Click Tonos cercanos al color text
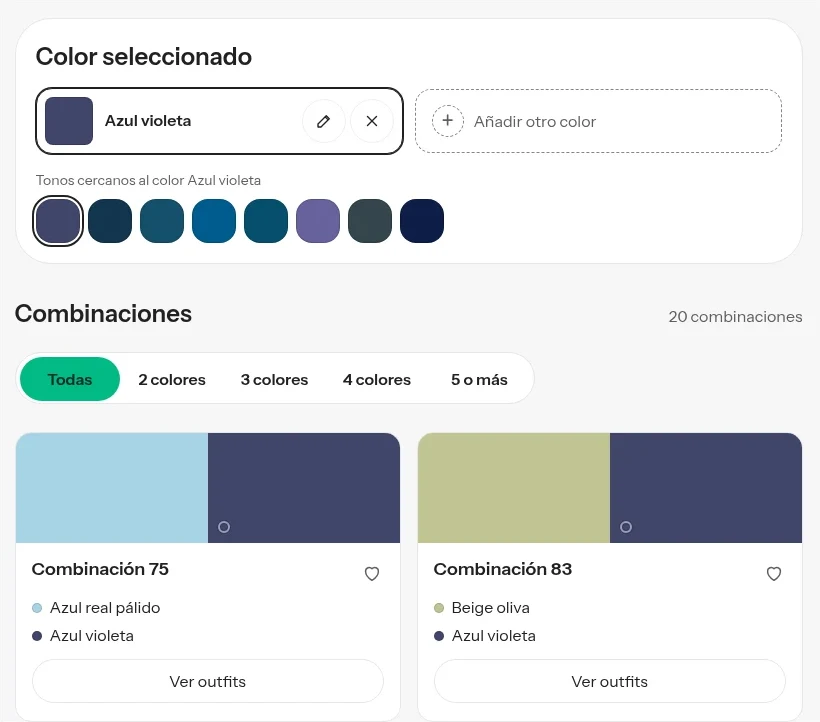 pyautogui.click(x=148, y=180)
